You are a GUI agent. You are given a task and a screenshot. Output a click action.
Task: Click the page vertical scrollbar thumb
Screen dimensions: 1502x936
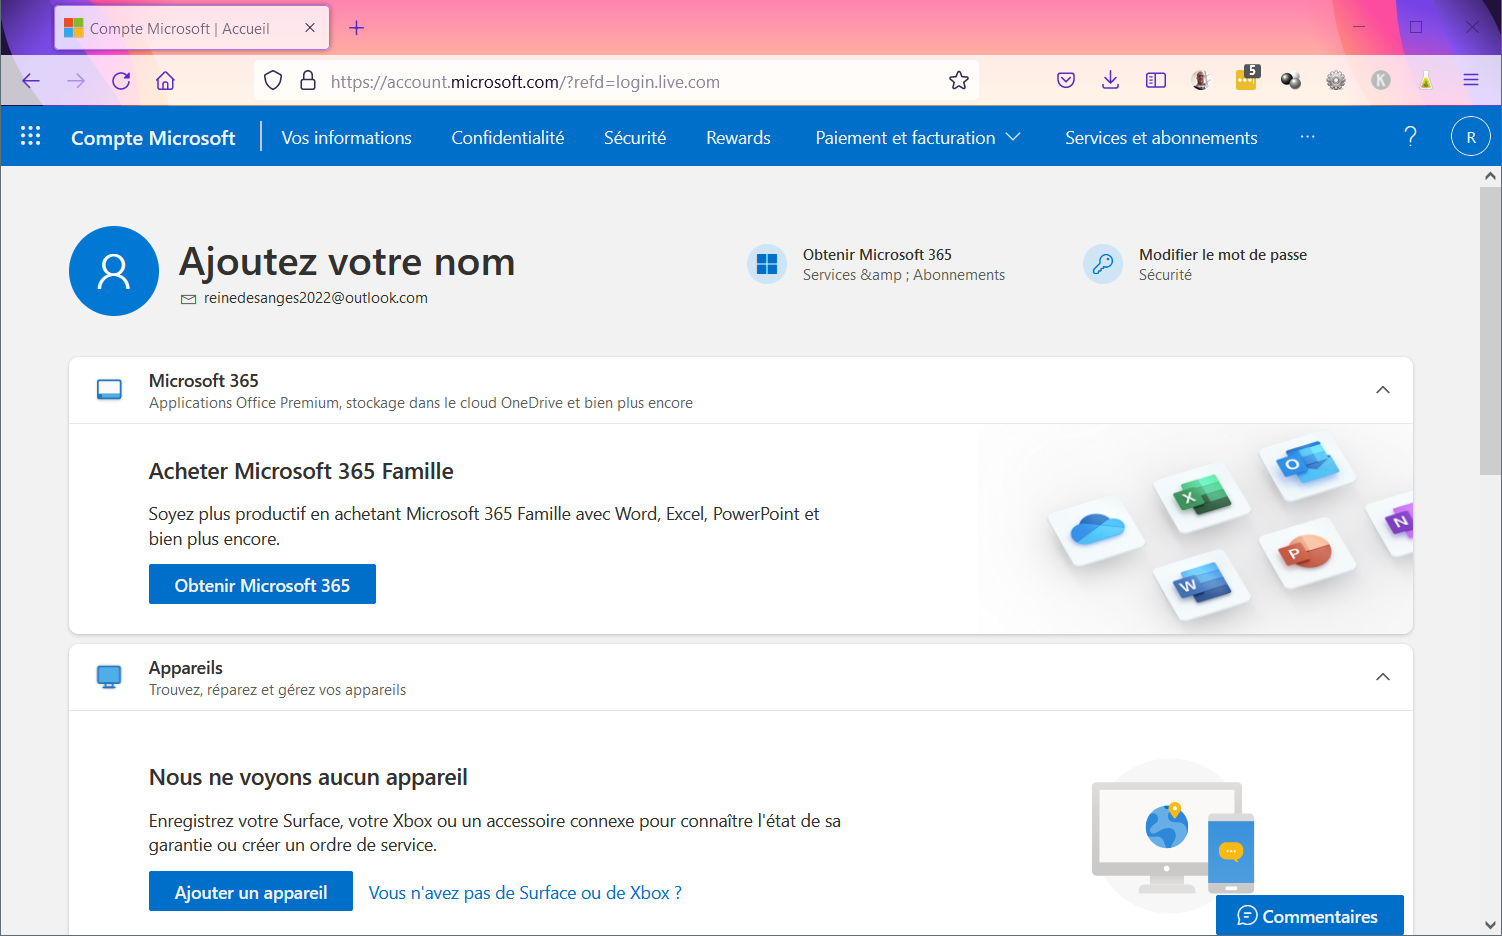click(1490, 330)
